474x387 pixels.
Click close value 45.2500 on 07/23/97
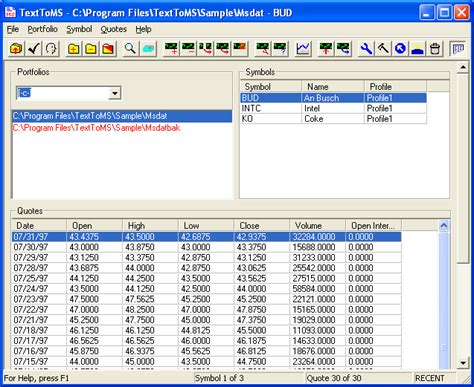(251, 299)
